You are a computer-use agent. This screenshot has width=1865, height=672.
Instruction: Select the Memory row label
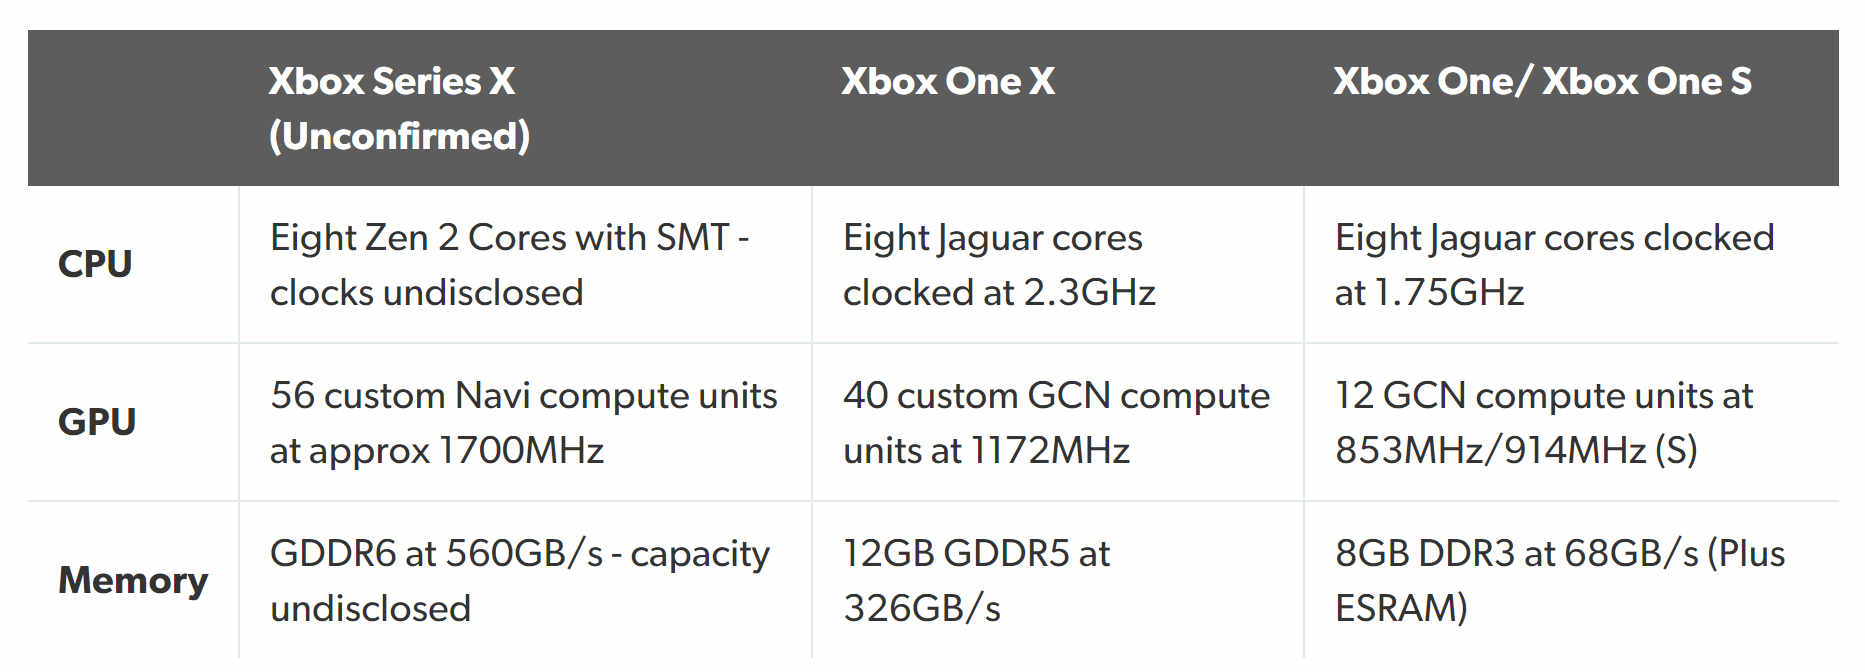pos(133,580)
